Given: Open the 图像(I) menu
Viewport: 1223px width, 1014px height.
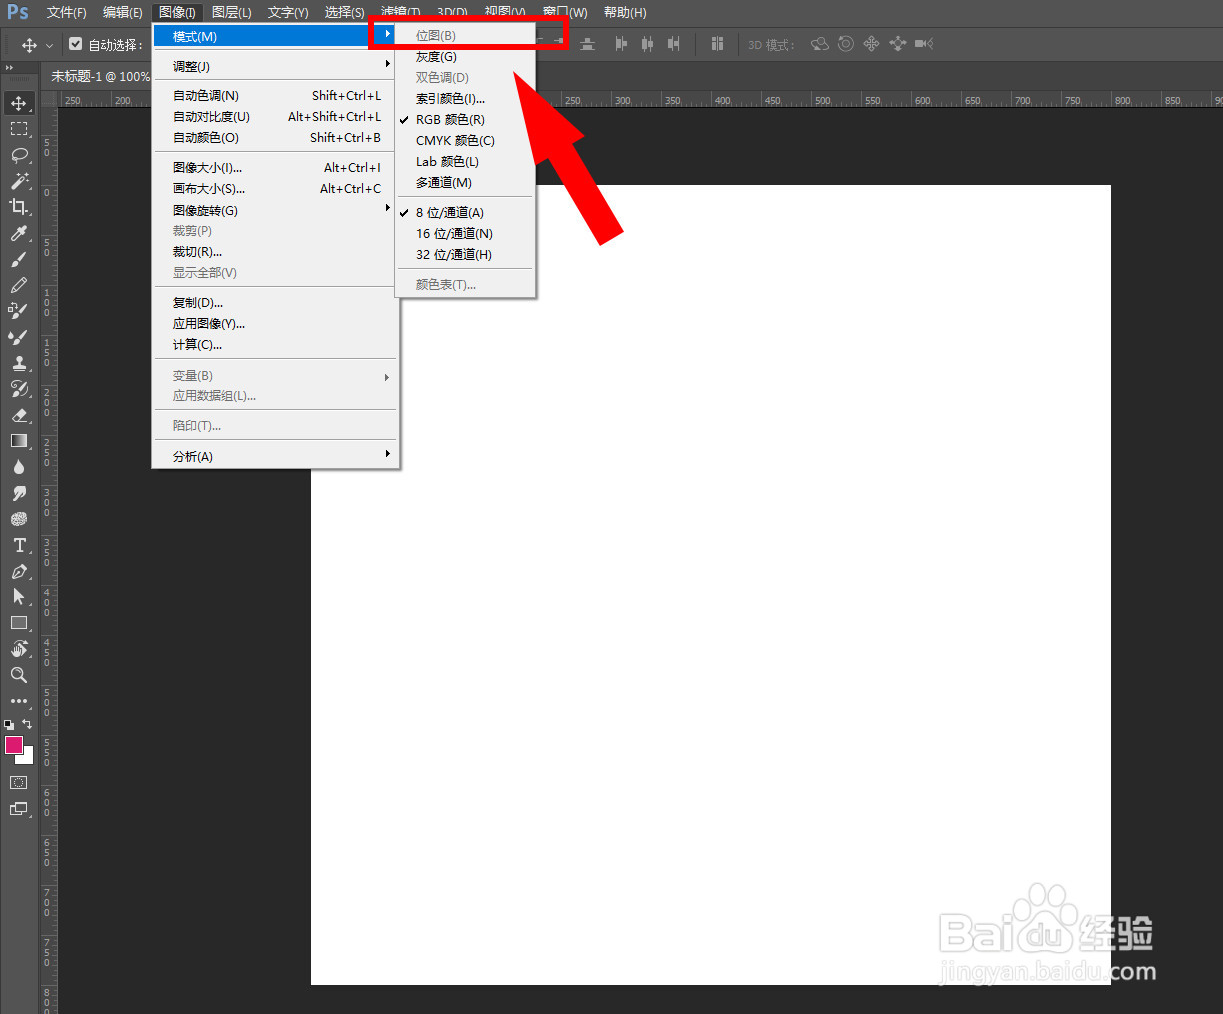Looking at the screenshot, I should click(x=177, y=12).
